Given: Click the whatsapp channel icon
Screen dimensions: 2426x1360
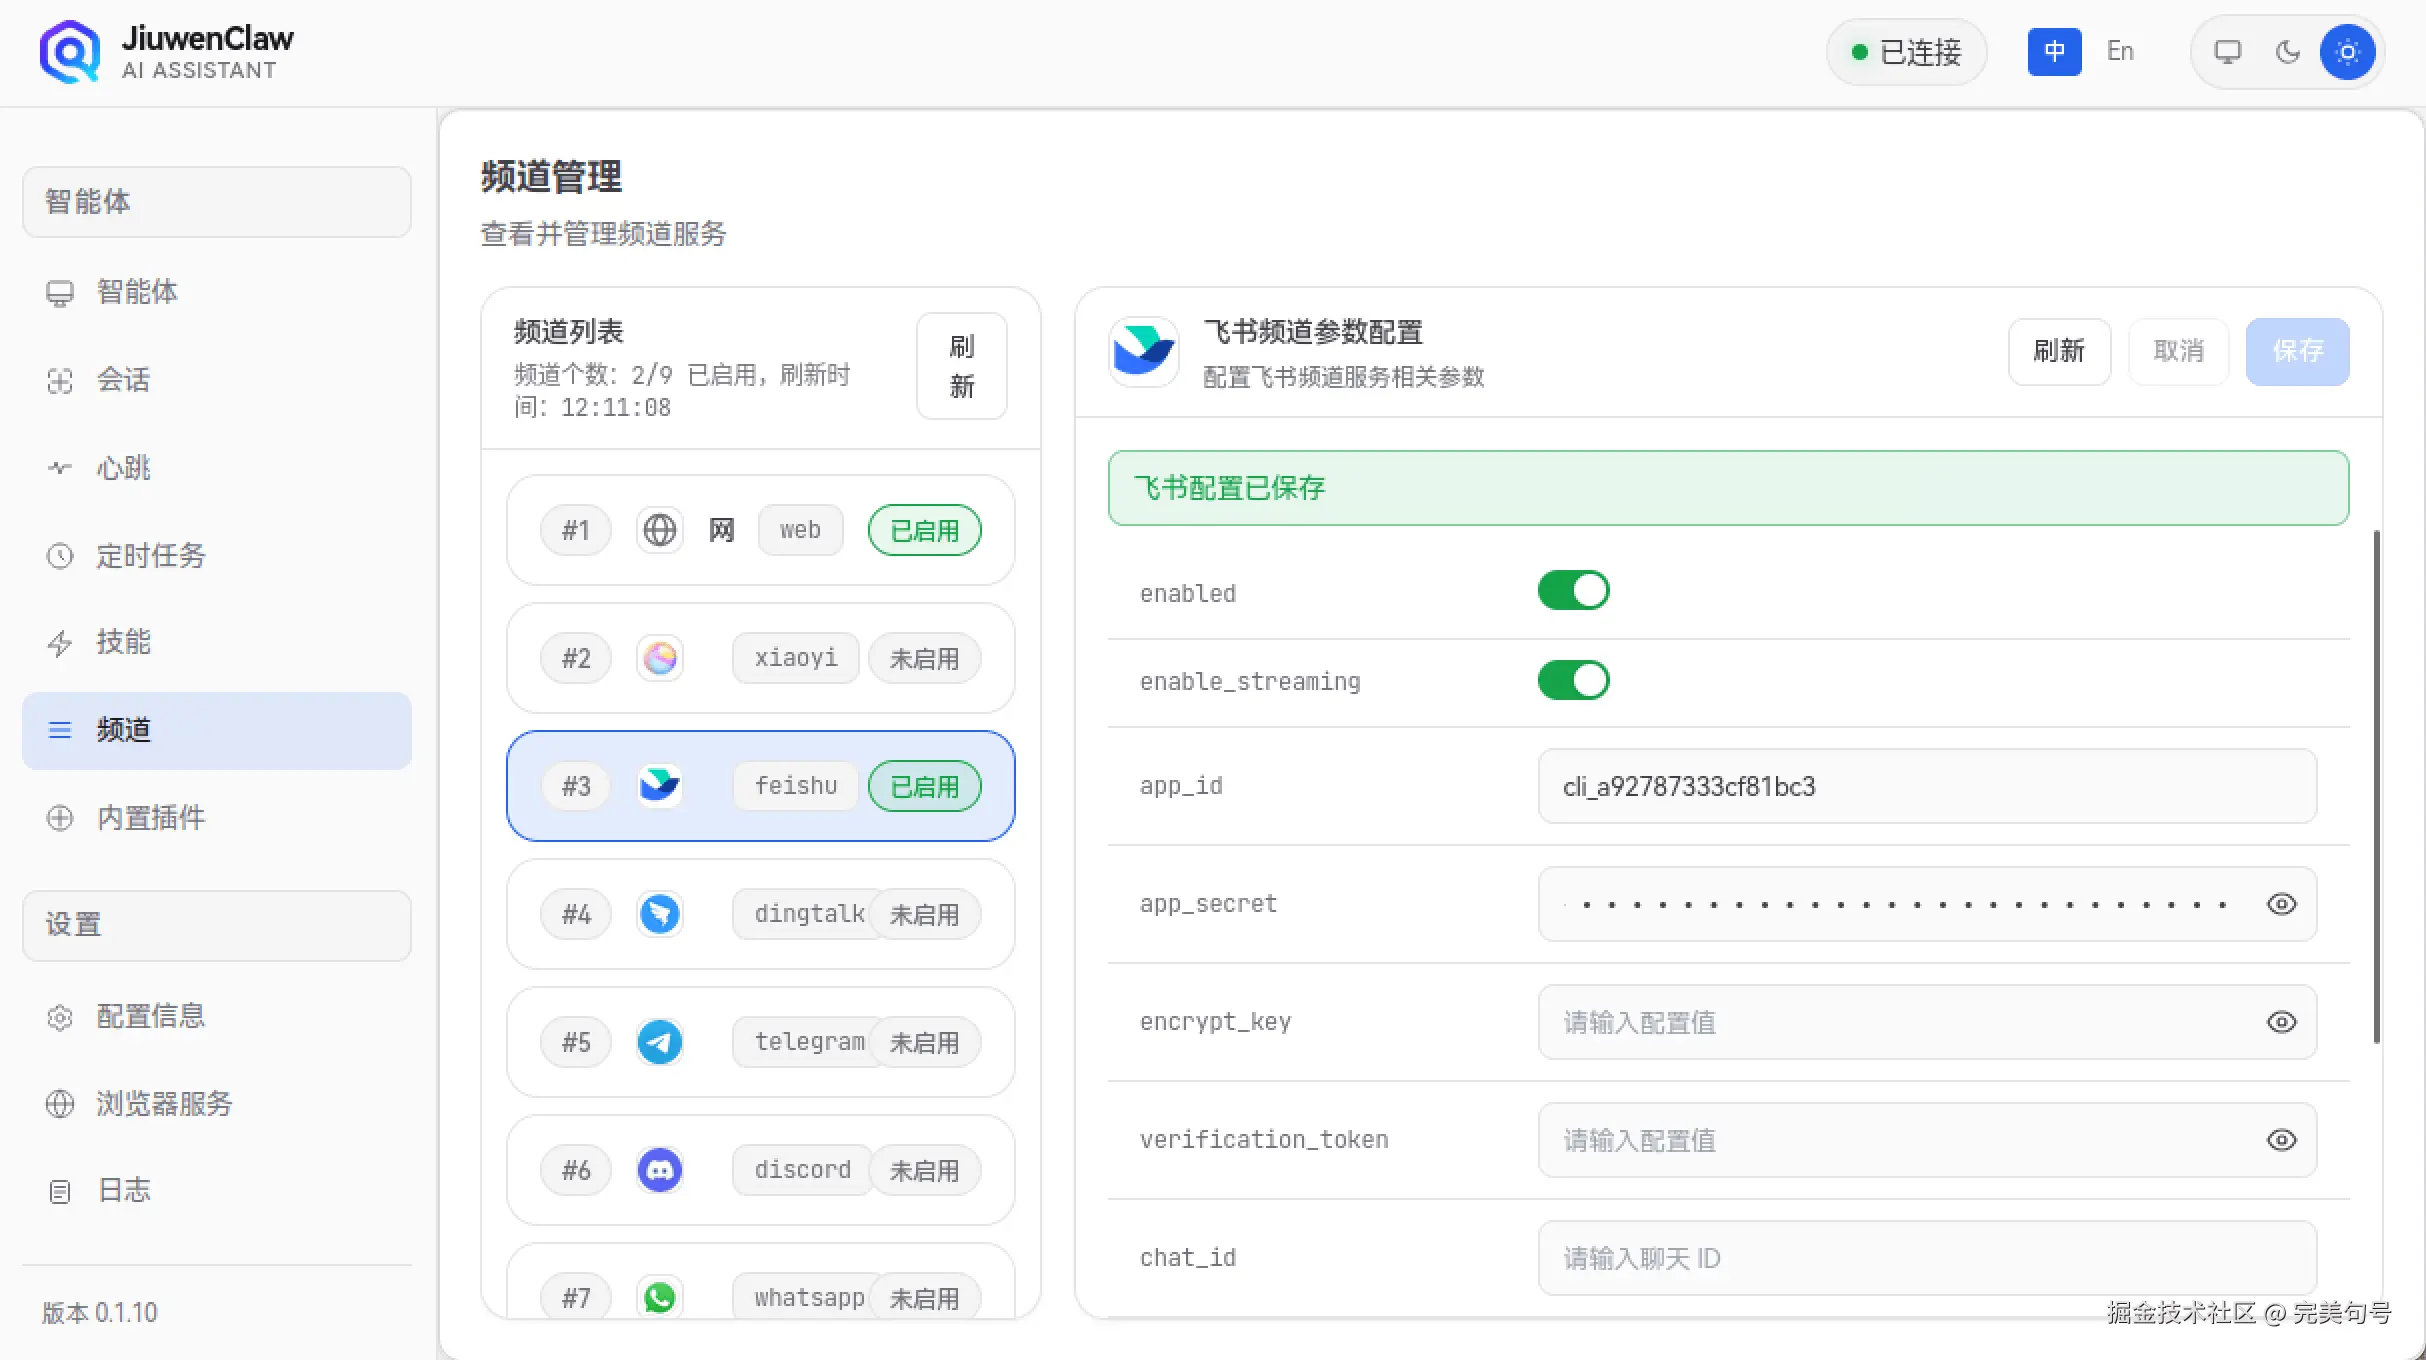Looking at the screenshot, I should (659, 1298).
